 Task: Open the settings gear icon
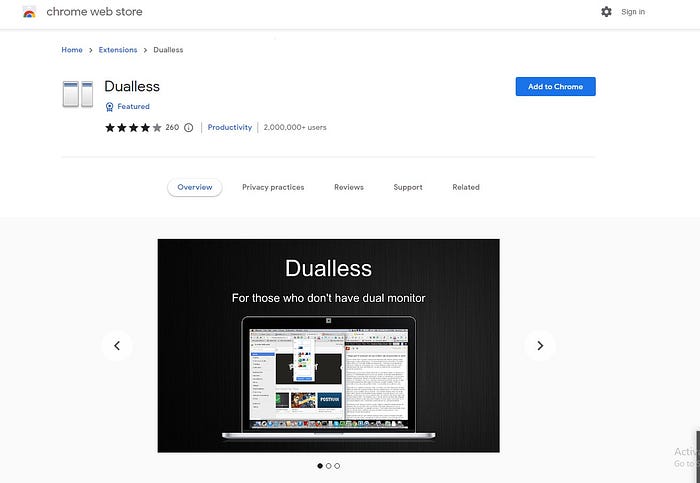[606, 12]
